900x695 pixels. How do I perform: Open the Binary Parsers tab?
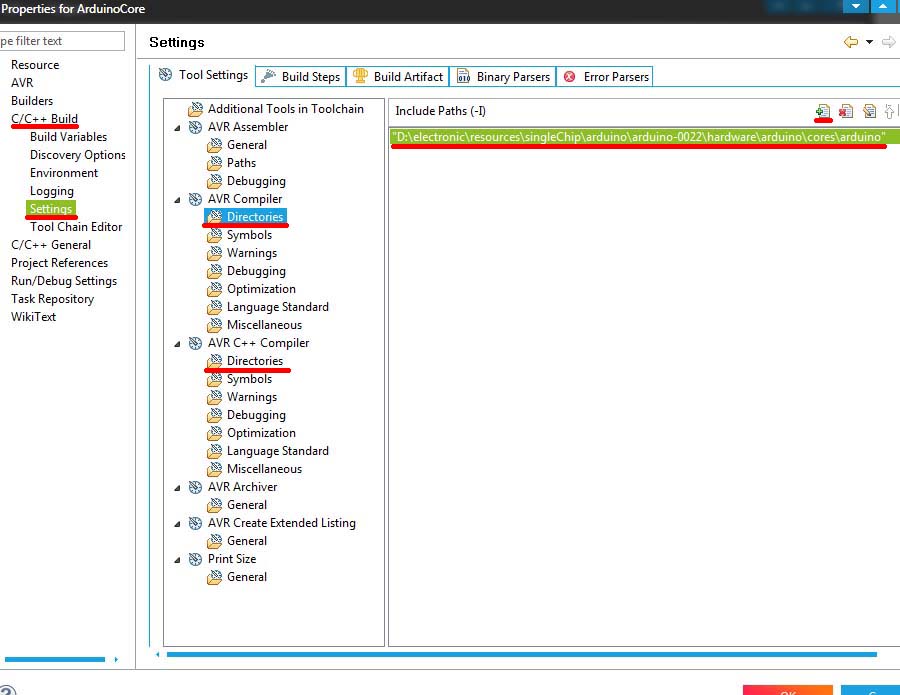coord(503,76)
